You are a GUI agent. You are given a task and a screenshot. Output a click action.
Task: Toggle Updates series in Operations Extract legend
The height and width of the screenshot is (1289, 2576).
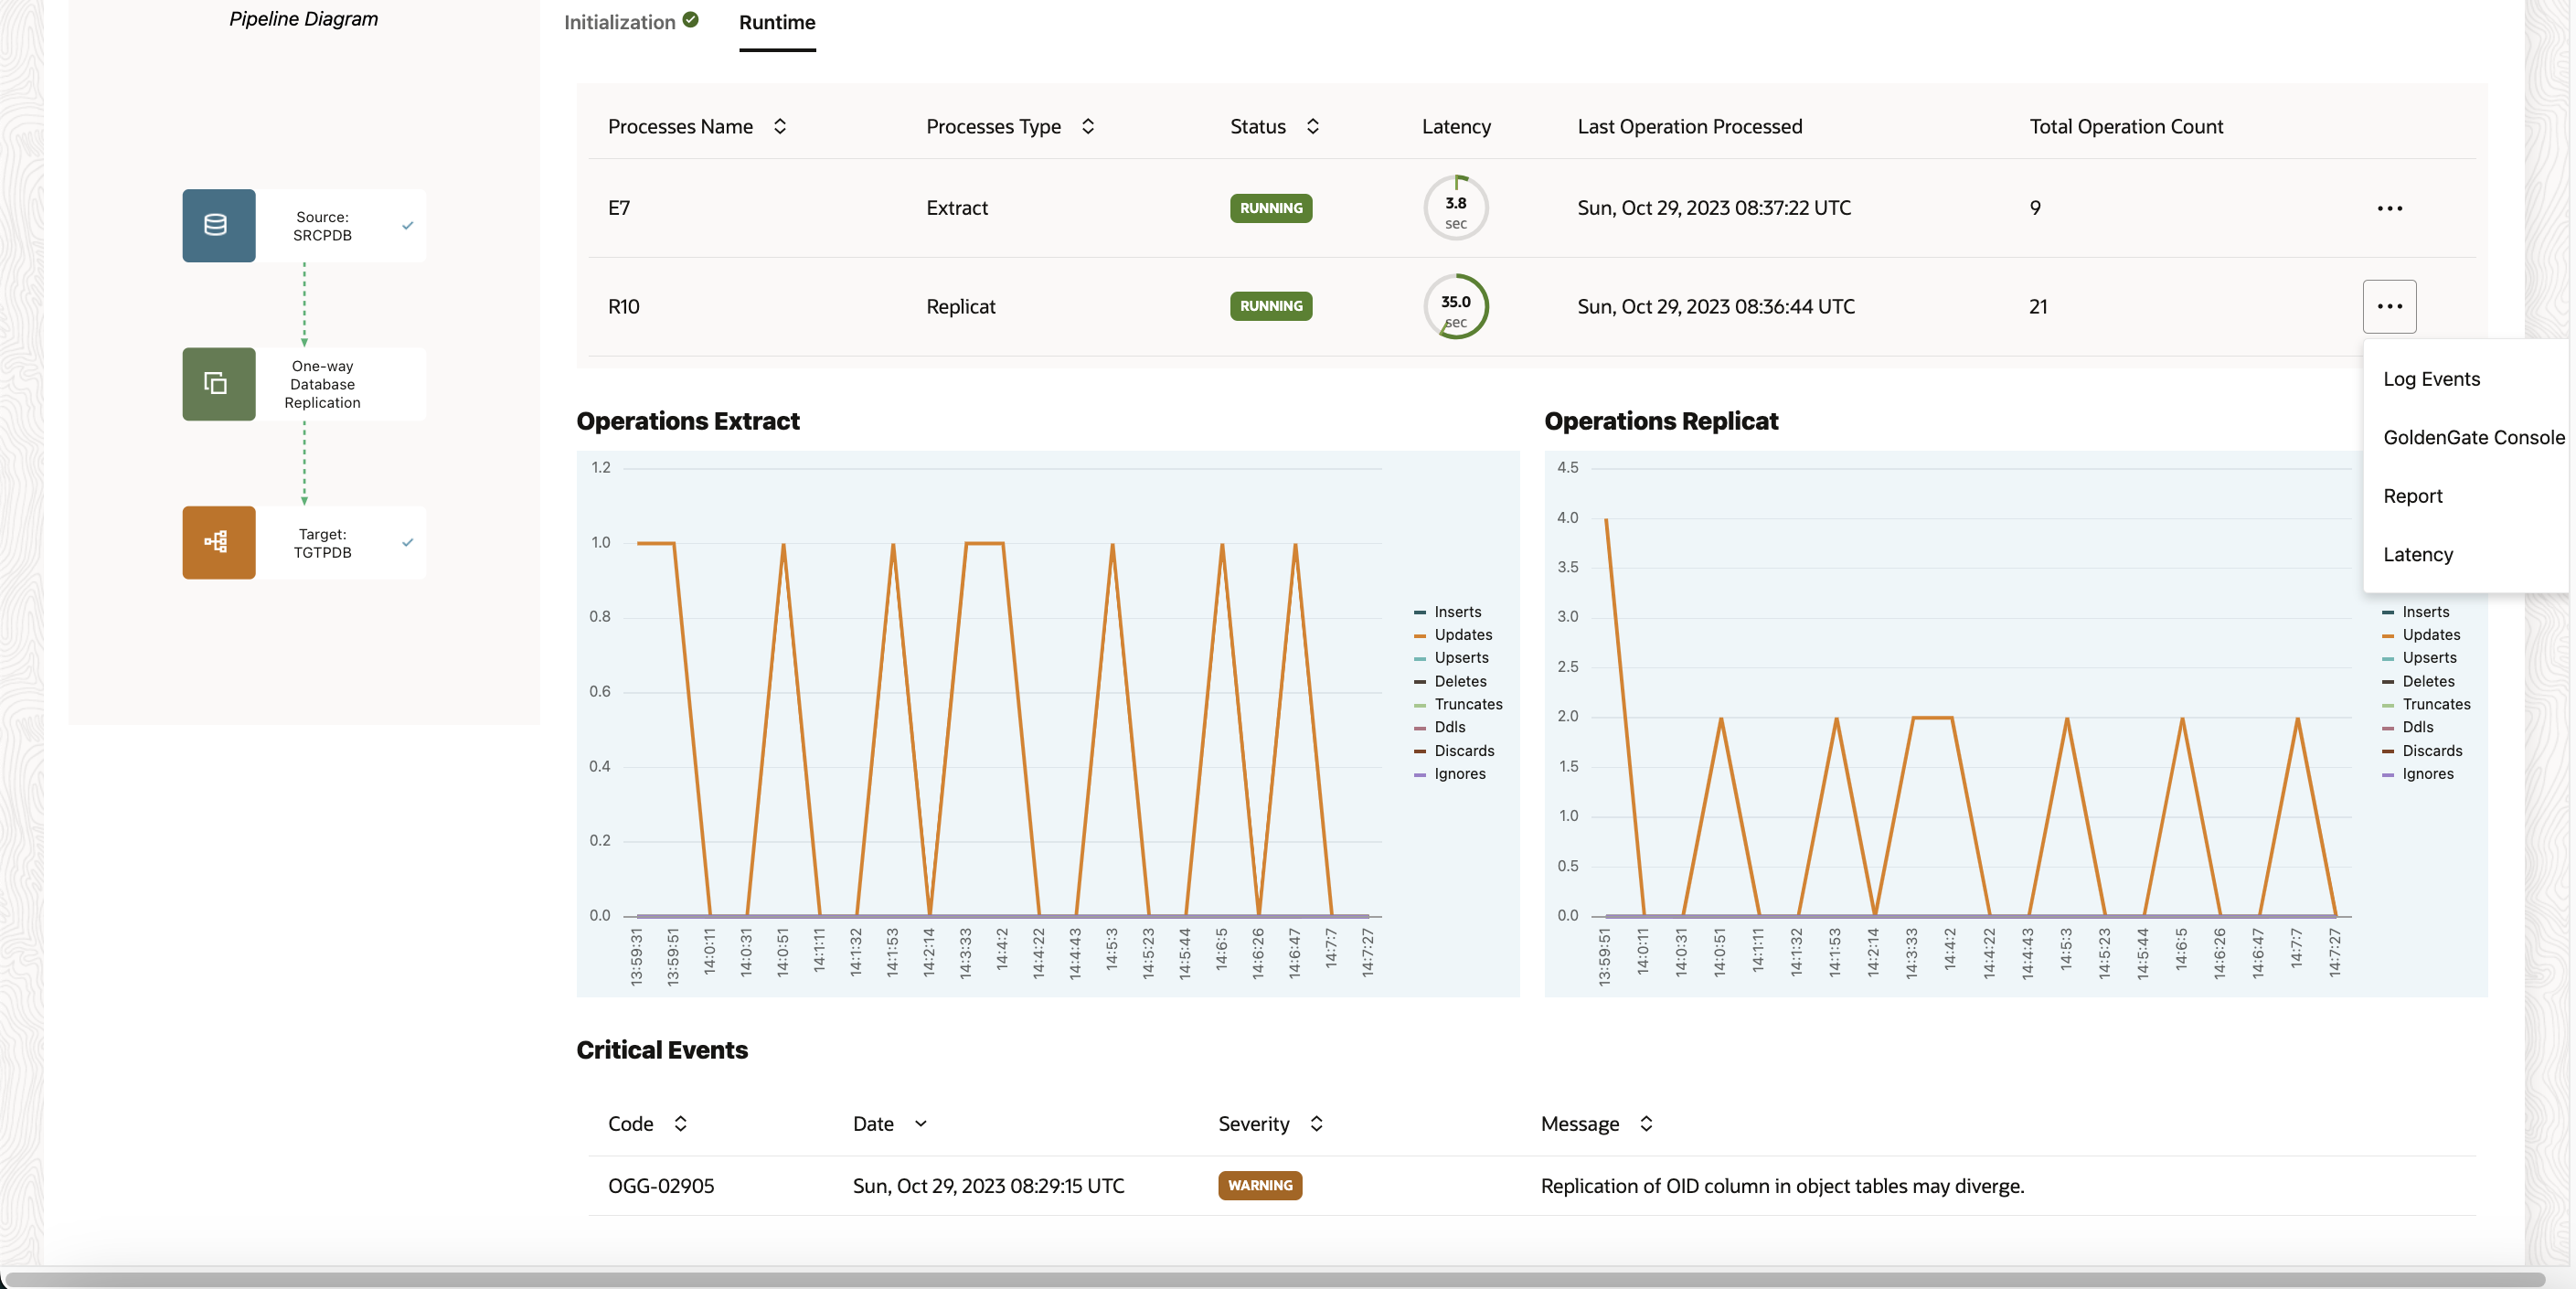(1462, 635)
